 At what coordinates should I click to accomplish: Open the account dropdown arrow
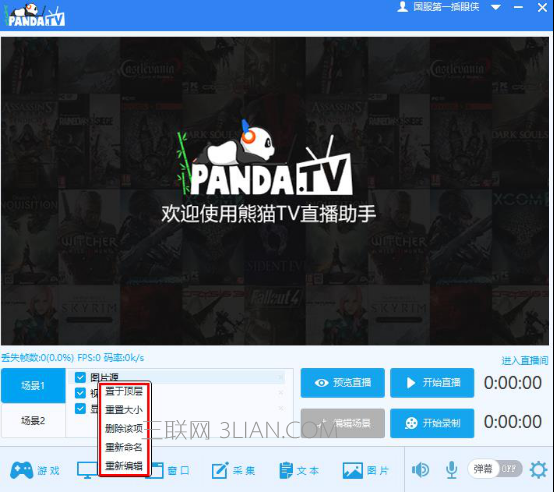(496, 7)
